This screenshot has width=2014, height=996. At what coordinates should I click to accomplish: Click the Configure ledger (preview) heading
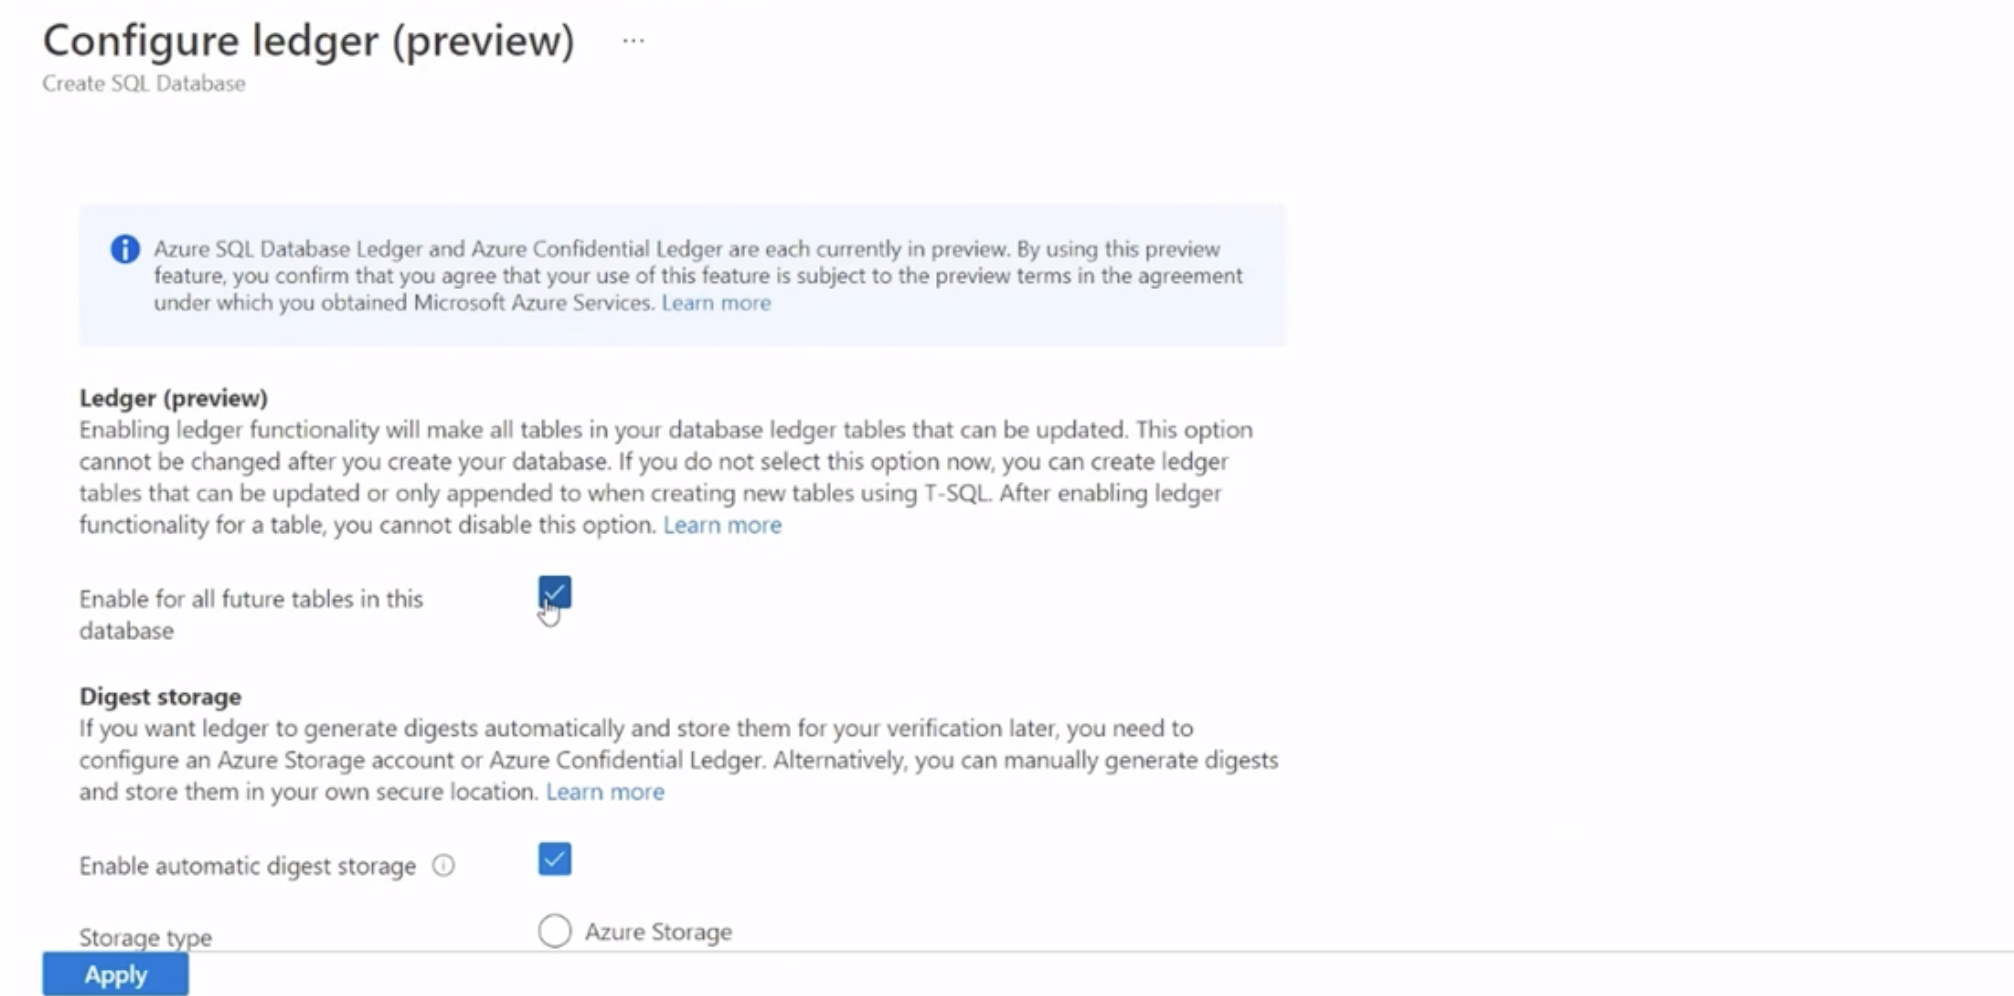pyautogui.click(x=310, y=41)
